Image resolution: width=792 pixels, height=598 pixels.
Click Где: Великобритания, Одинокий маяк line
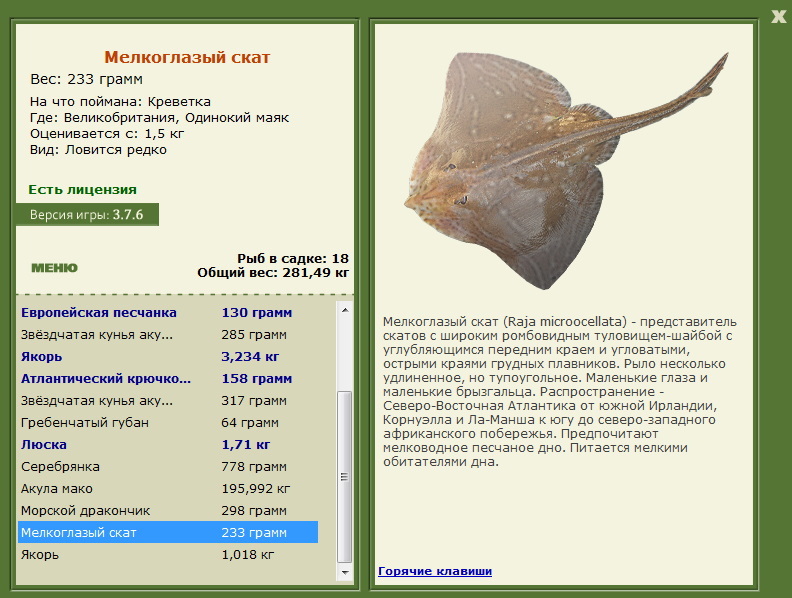pos(159,118)
